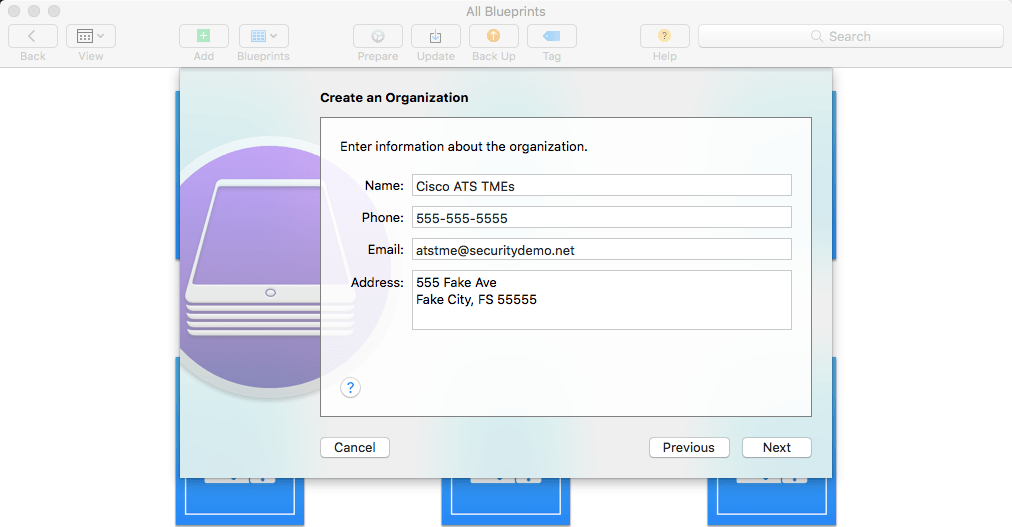Open the View dropdown in toolbar
Image resolution: width=1012 pixels, height=527 pixels.
(91, 36)
